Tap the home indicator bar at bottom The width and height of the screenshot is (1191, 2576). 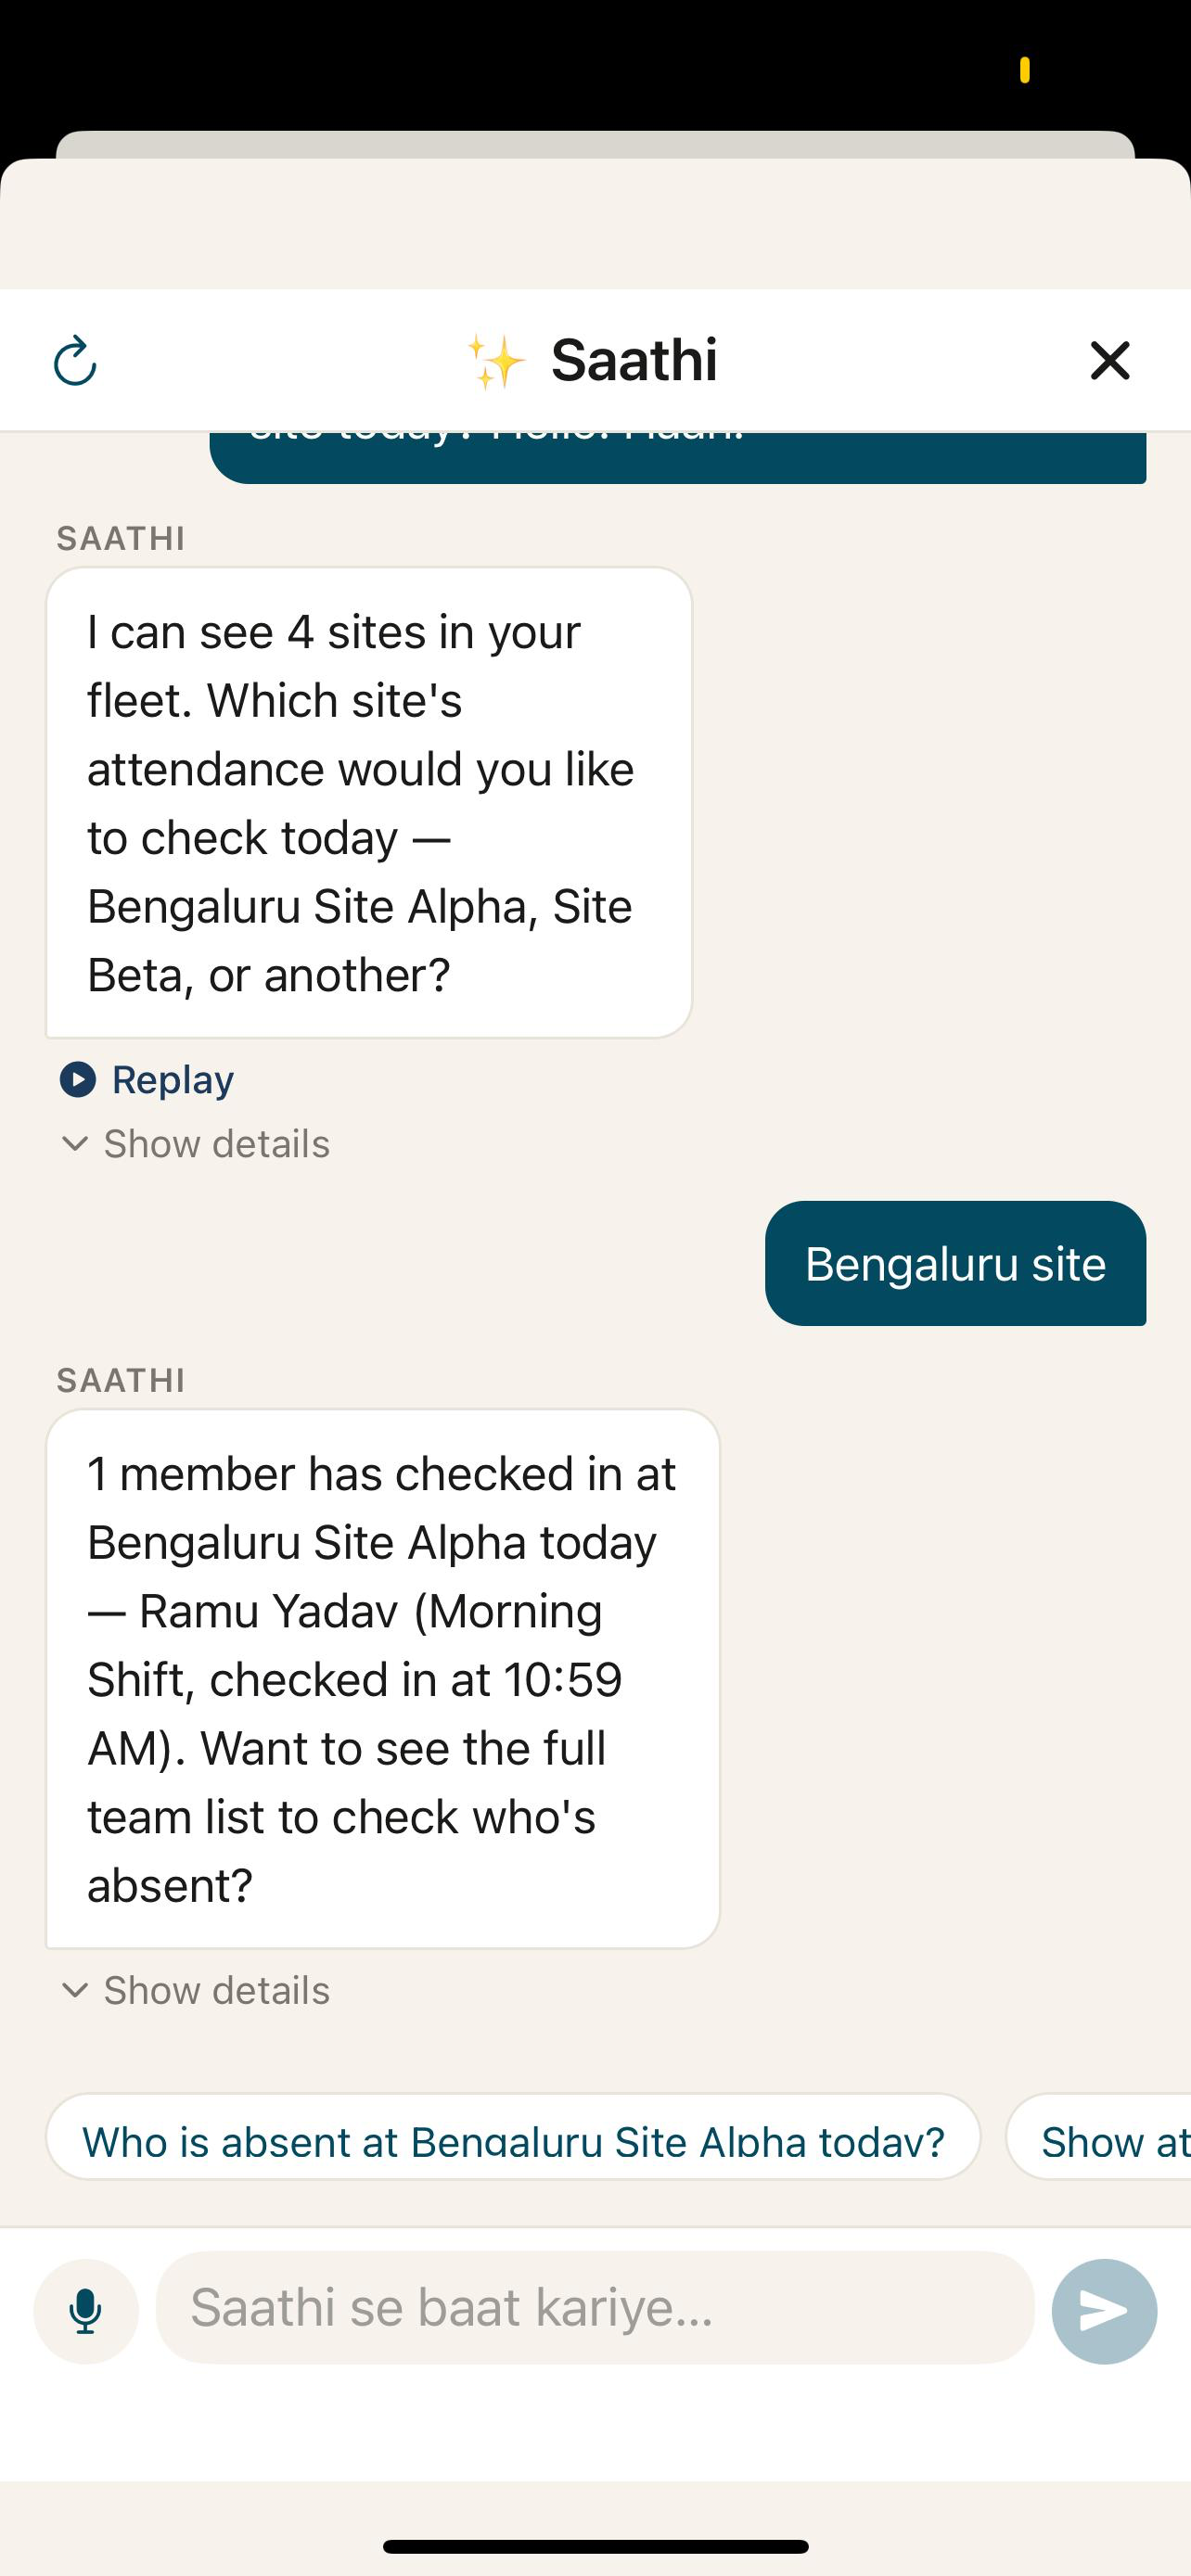pyautogui.click(x=595, y=2546)
